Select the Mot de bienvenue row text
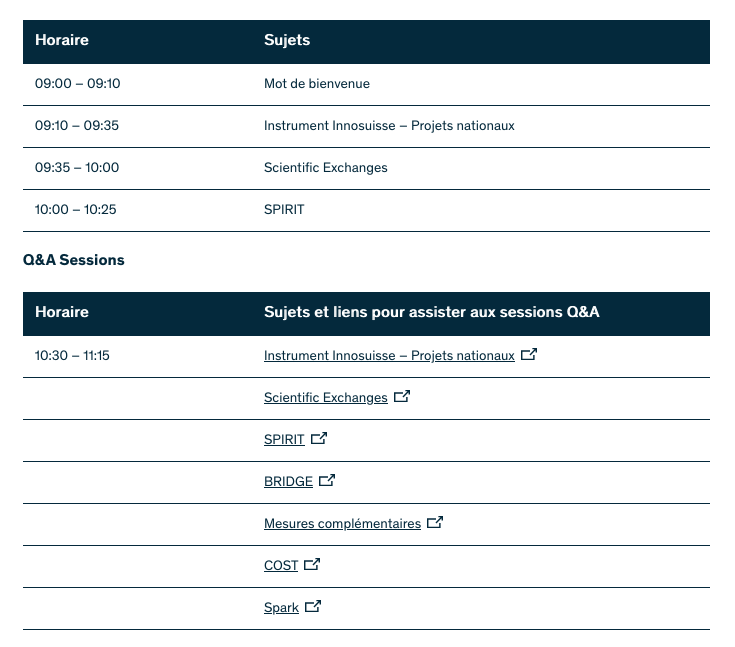The height and width of the screenshot is (647, 735). (x=317, y=84)
